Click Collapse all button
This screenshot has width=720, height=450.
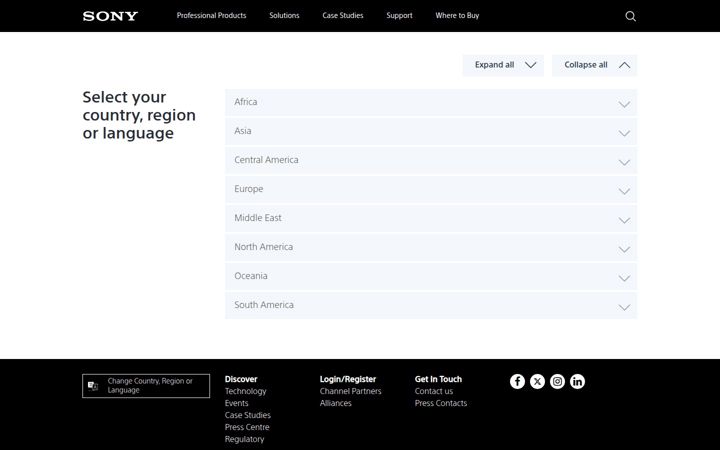tap(594, 65)
